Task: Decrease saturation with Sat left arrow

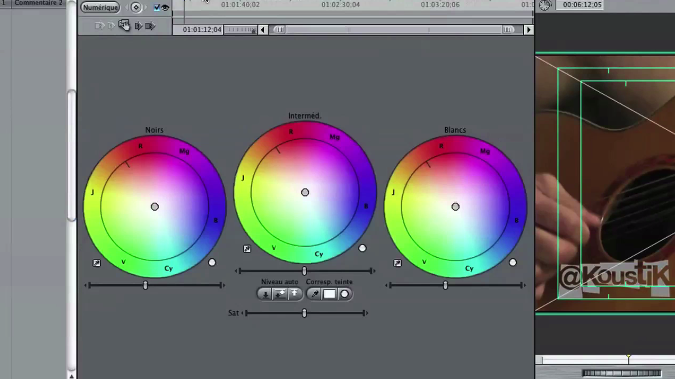Action: (242, 313)
